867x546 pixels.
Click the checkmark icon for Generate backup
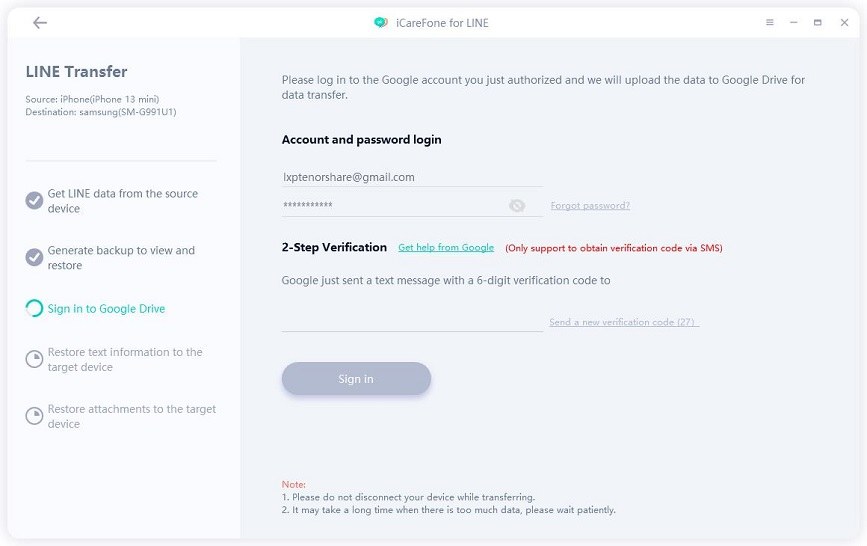34,257
